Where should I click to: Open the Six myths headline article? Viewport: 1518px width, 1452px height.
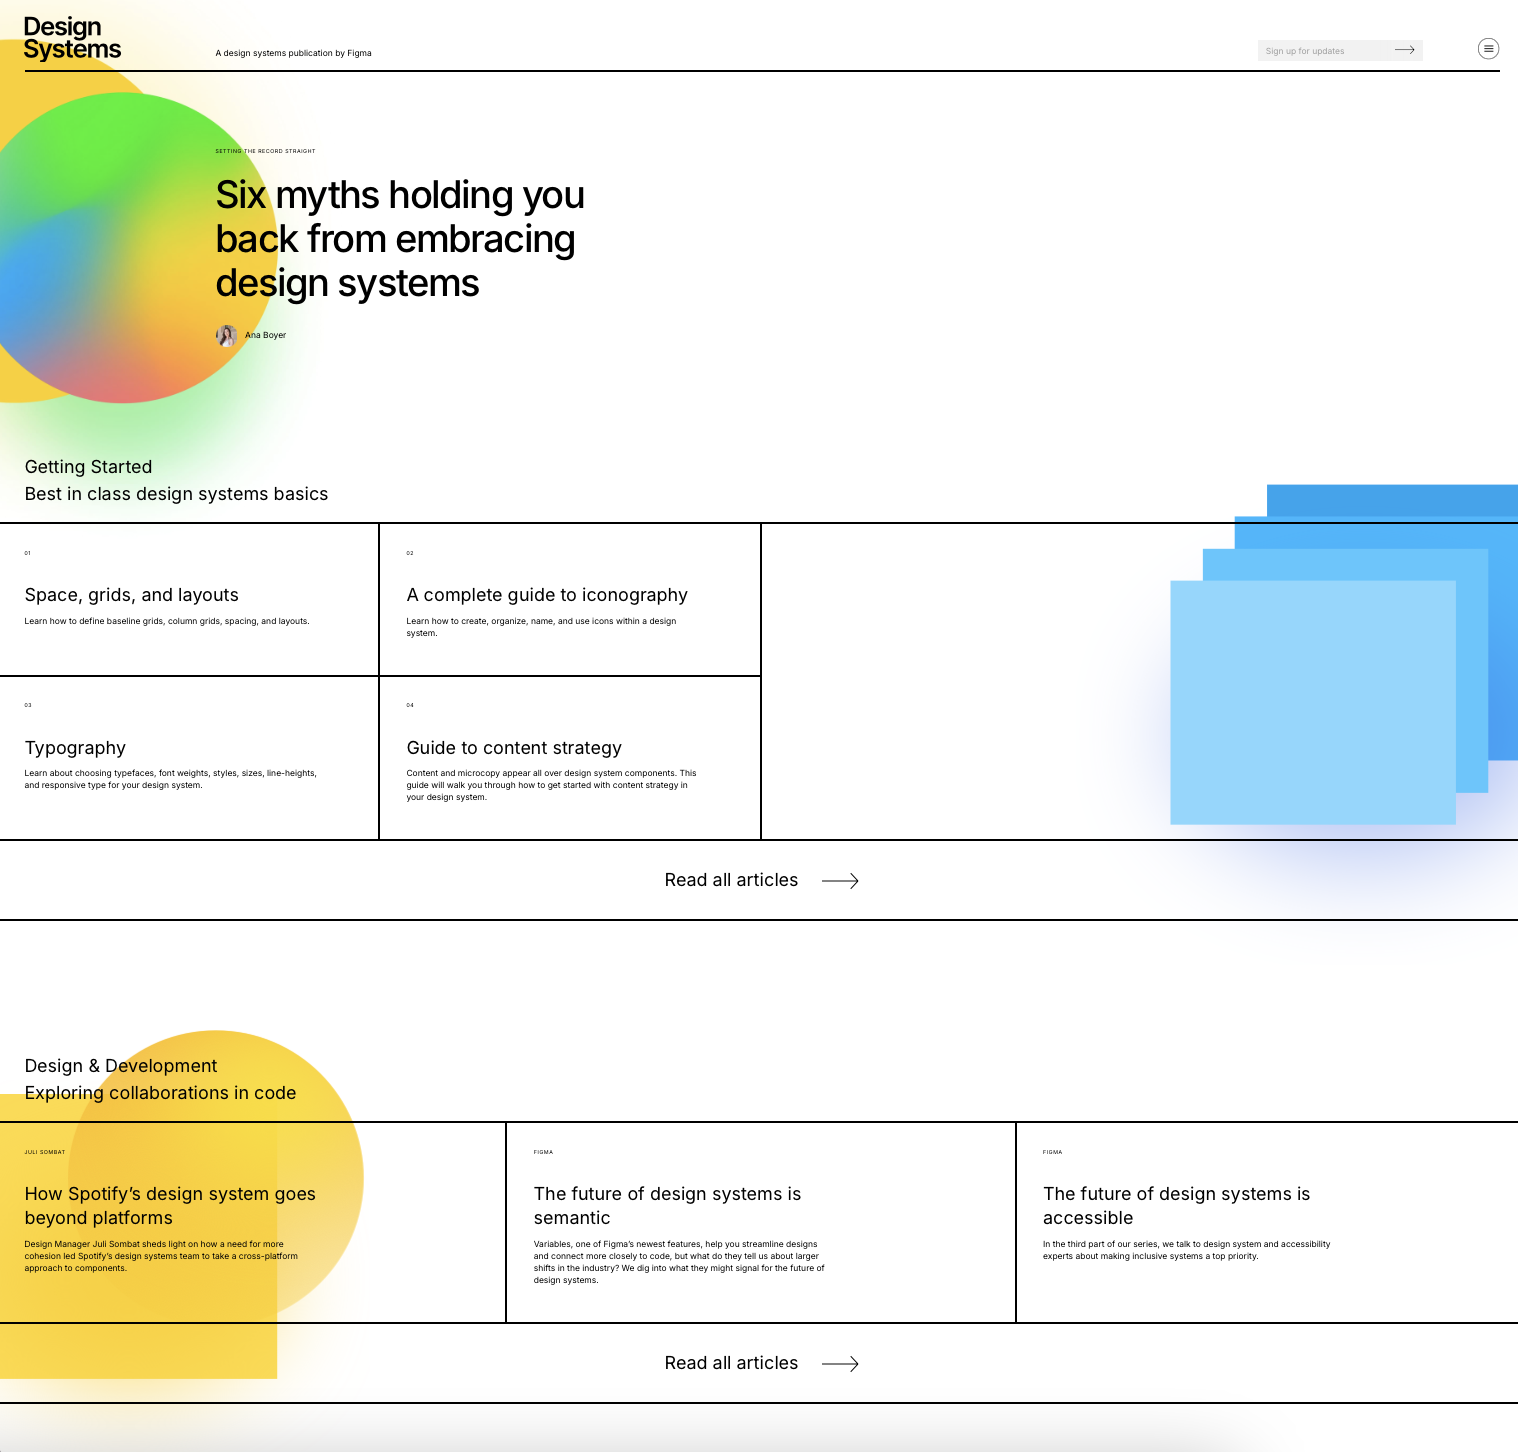[400, 239]
